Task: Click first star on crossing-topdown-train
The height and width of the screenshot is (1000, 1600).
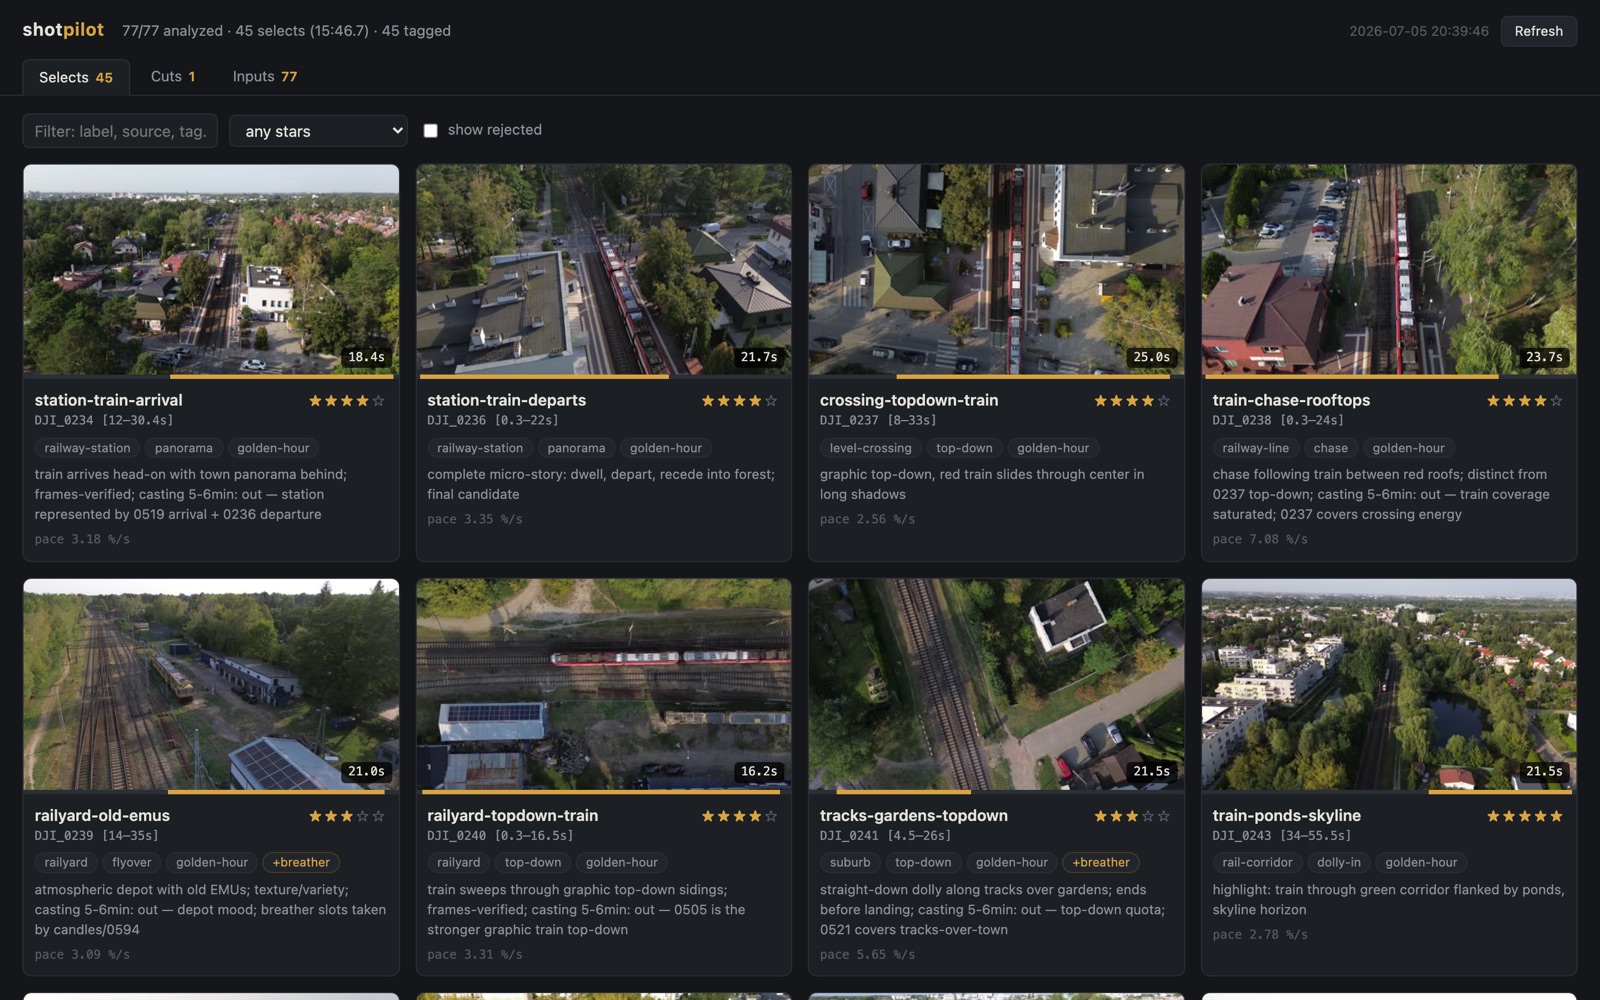Action: pos(1101,401)
